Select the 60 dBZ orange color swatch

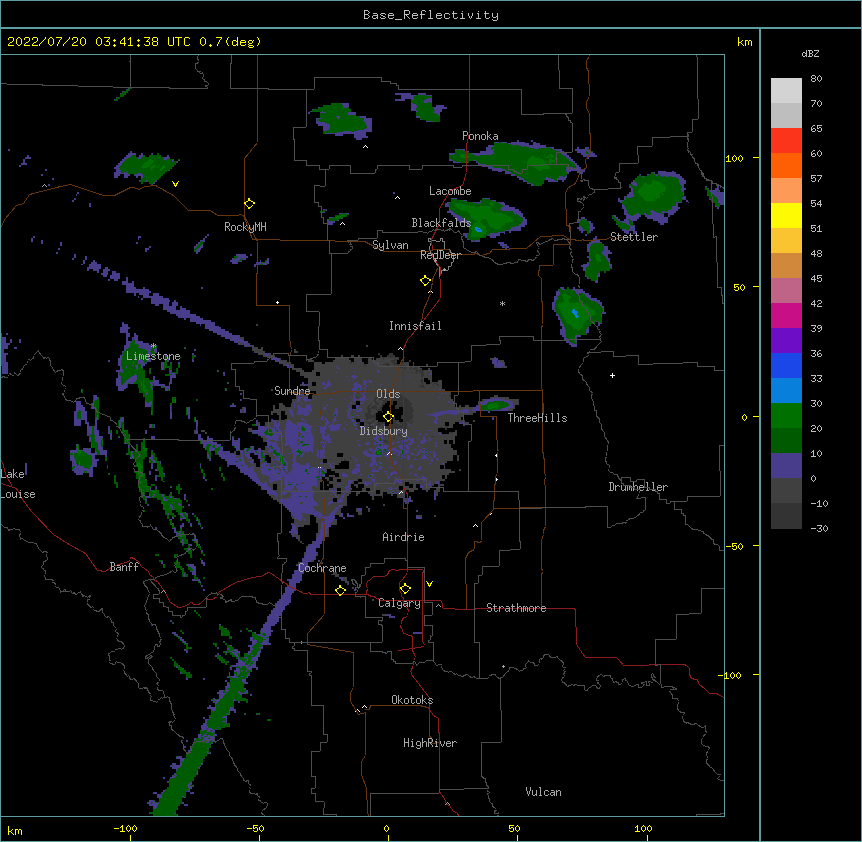coord(786,165)
